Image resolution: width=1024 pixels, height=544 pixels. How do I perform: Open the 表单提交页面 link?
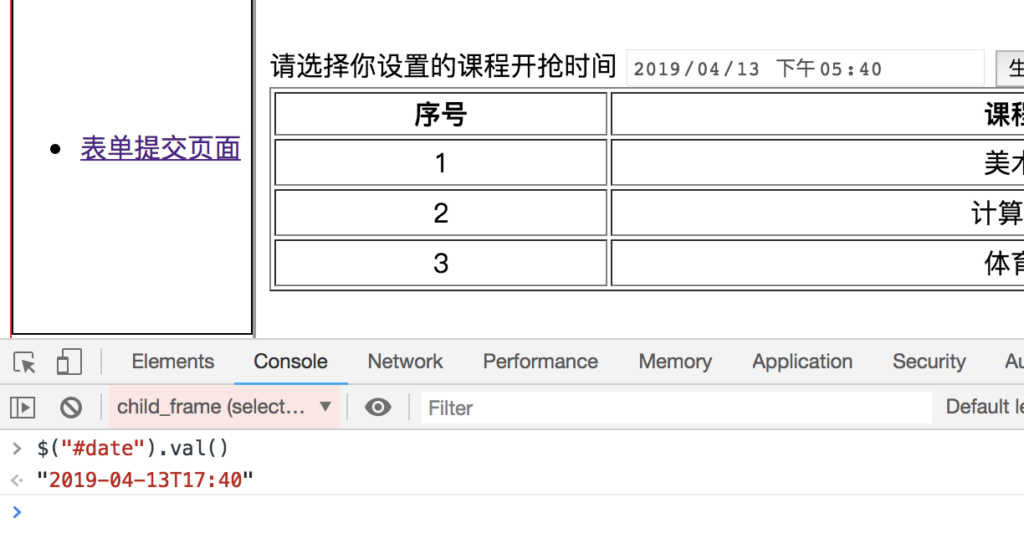pos(160,149)
